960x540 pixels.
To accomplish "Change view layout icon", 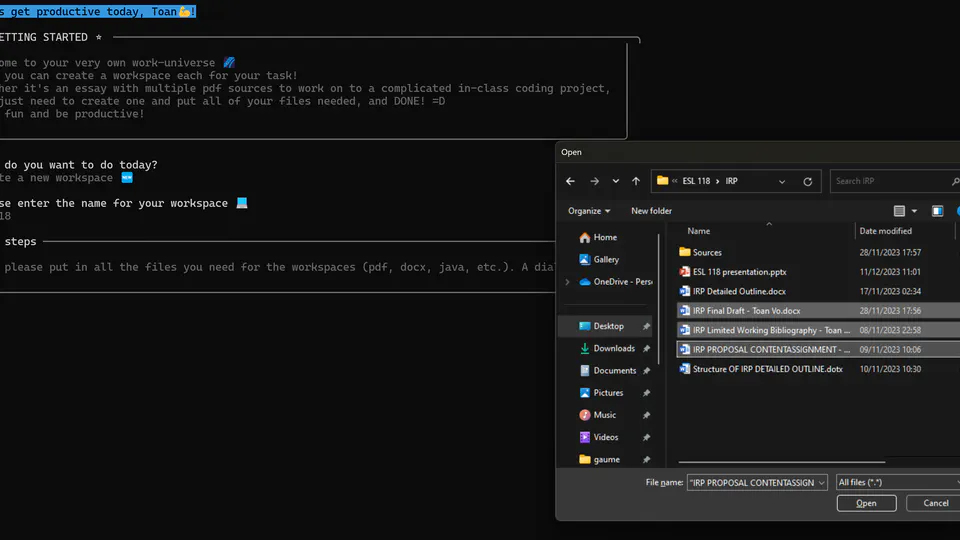I will [899, 211].
